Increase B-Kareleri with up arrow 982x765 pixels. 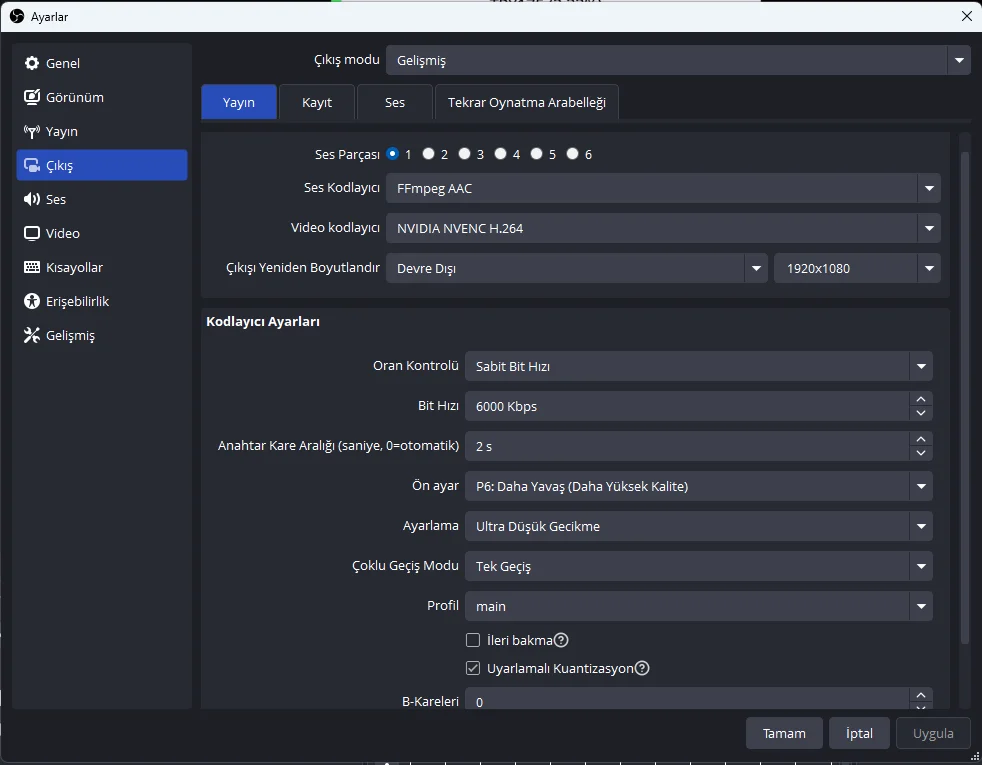tap(921, 695)
